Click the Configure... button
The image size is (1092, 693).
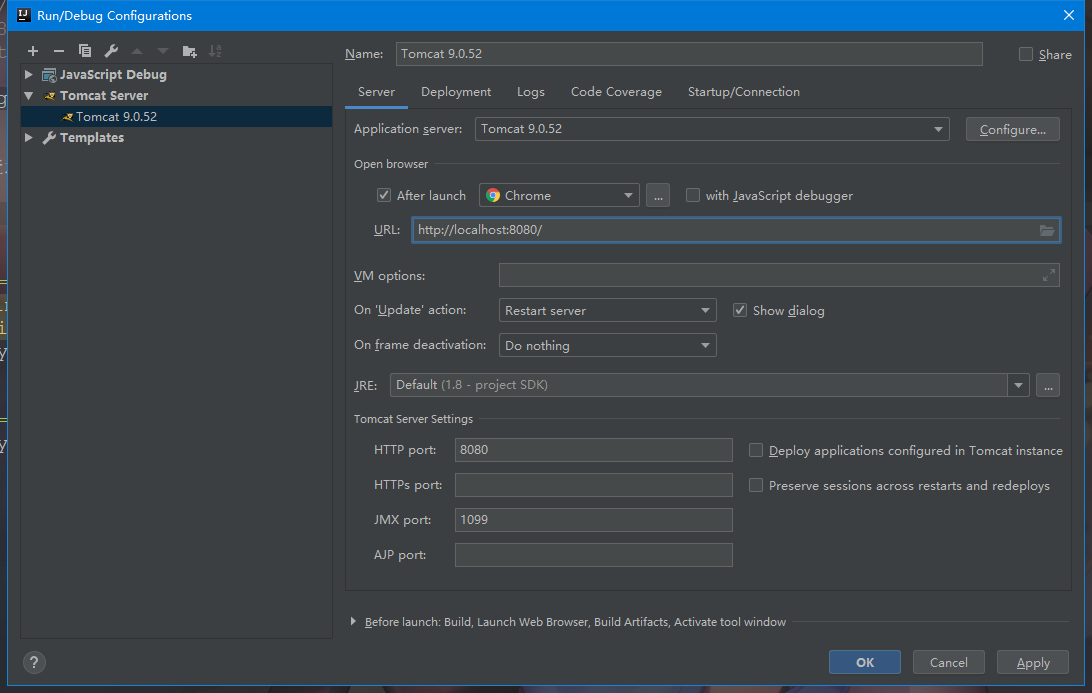(x=1013, y=130)
